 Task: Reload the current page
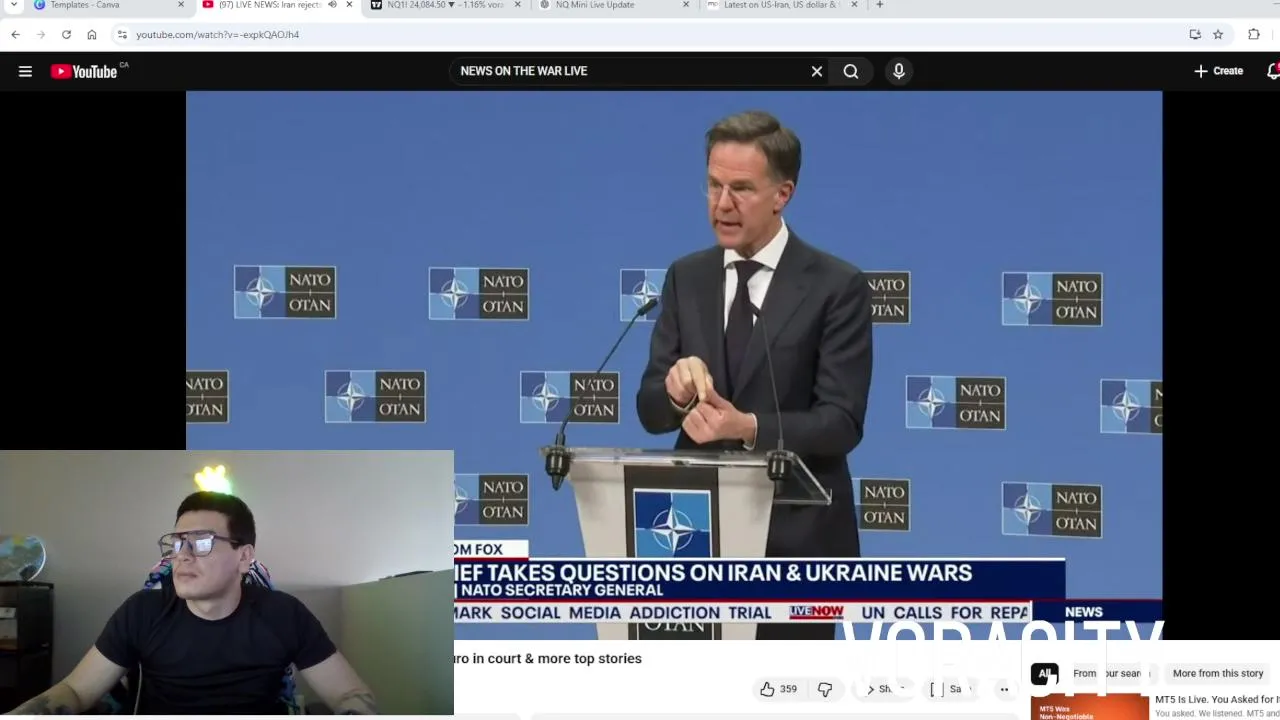click(66, 34)
